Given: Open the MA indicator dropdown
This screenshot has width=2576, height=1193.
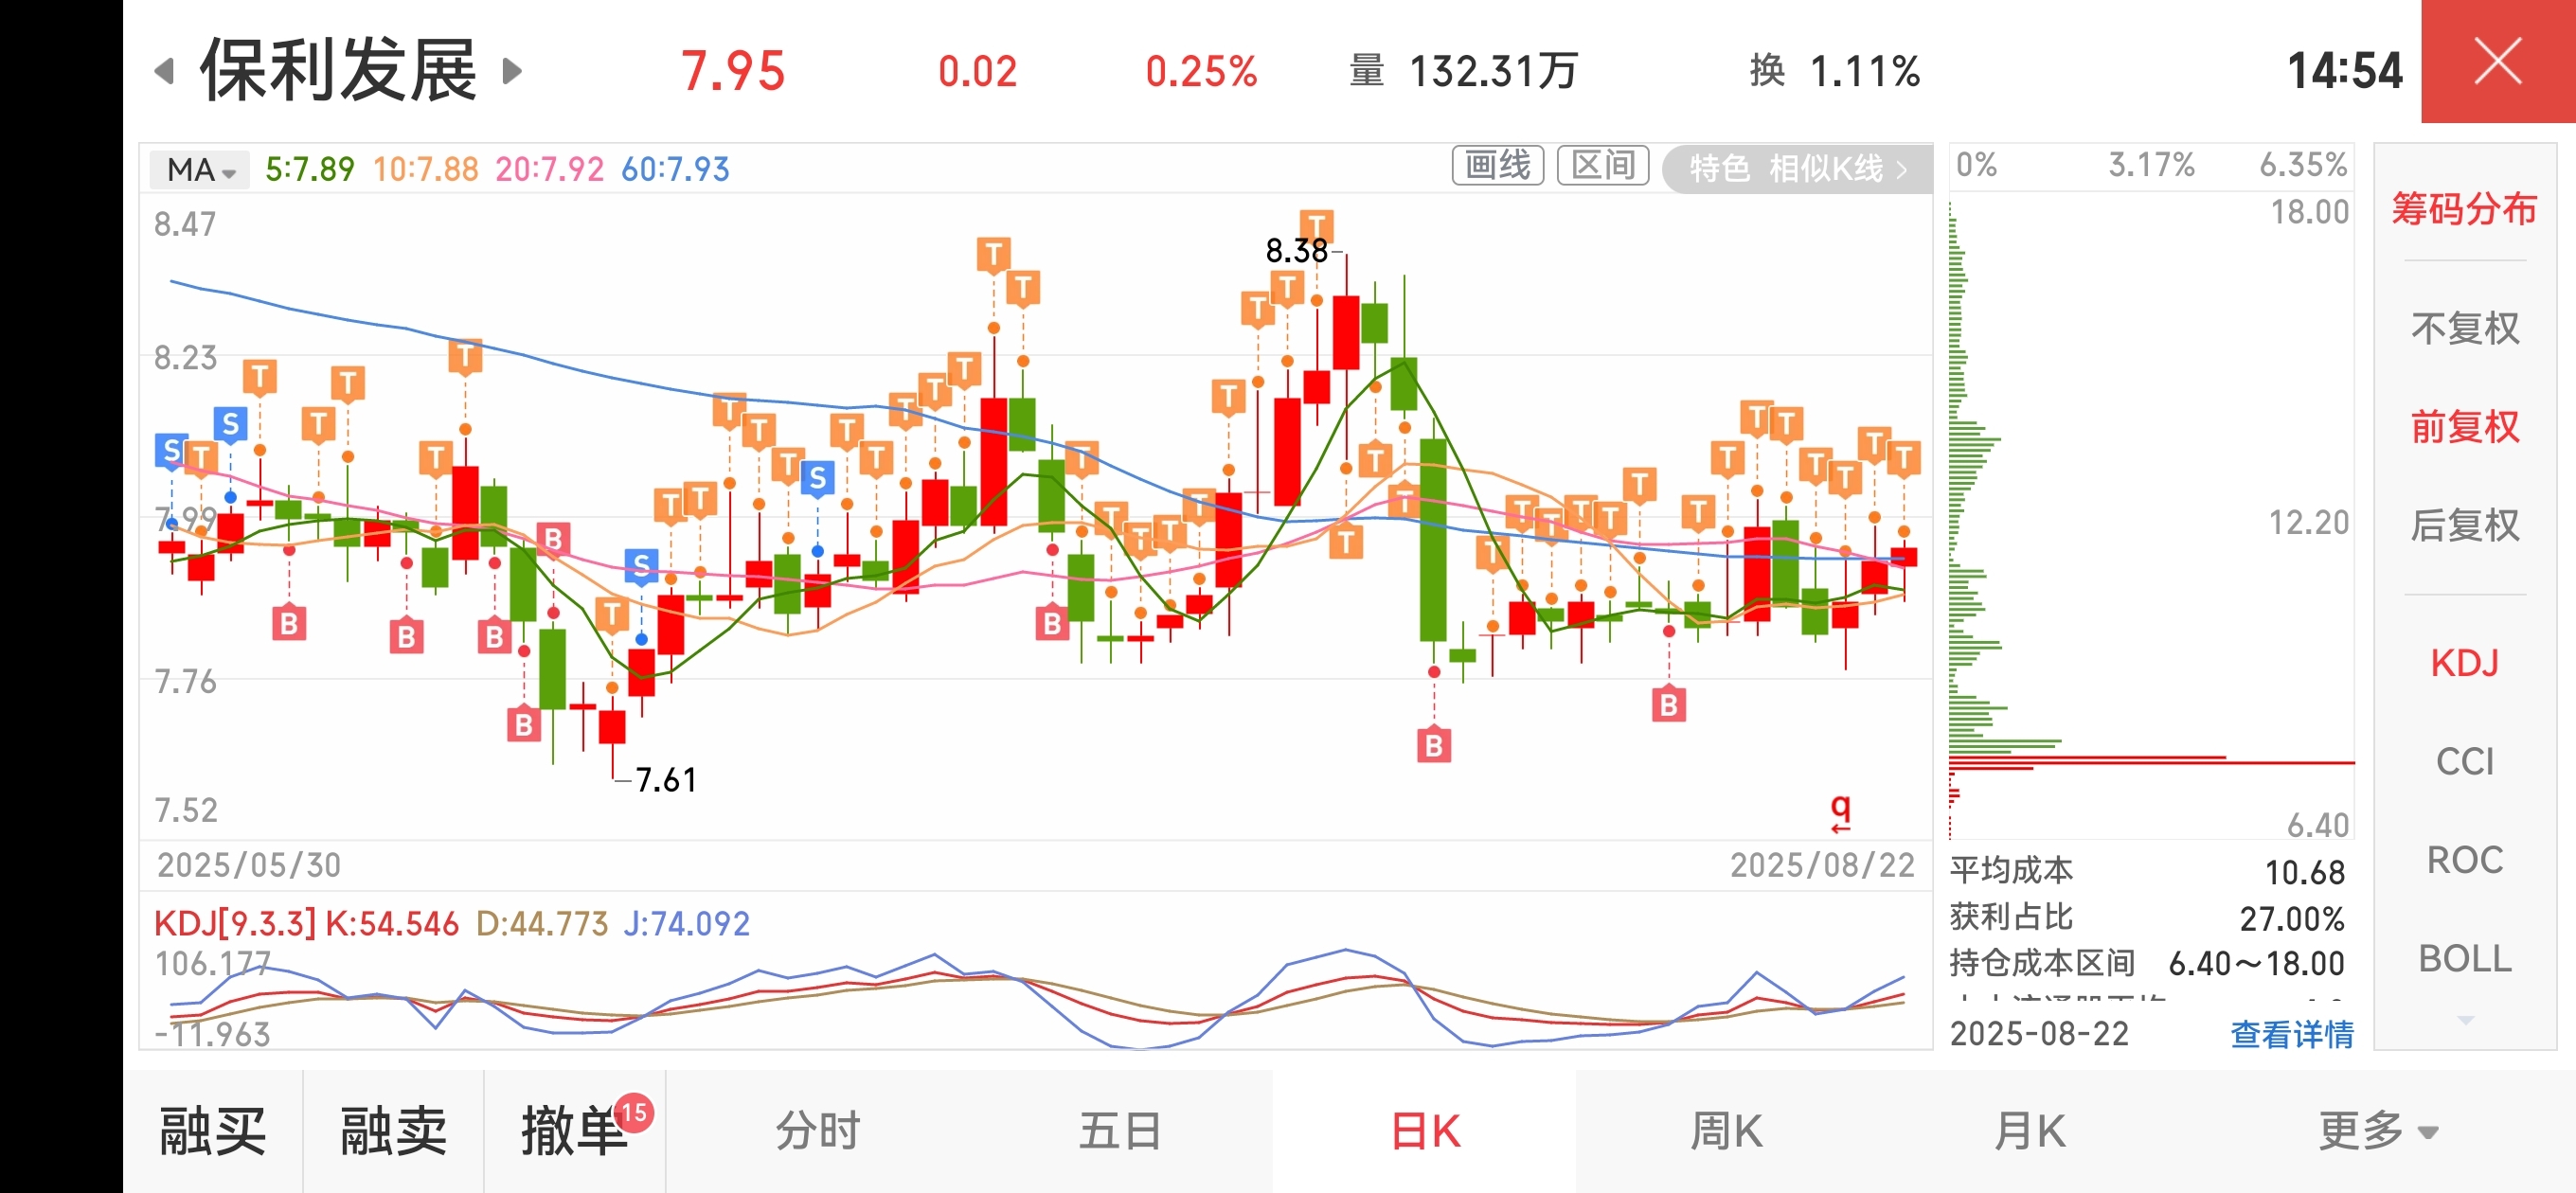Looking at the screenshot, I should (201, 169).
